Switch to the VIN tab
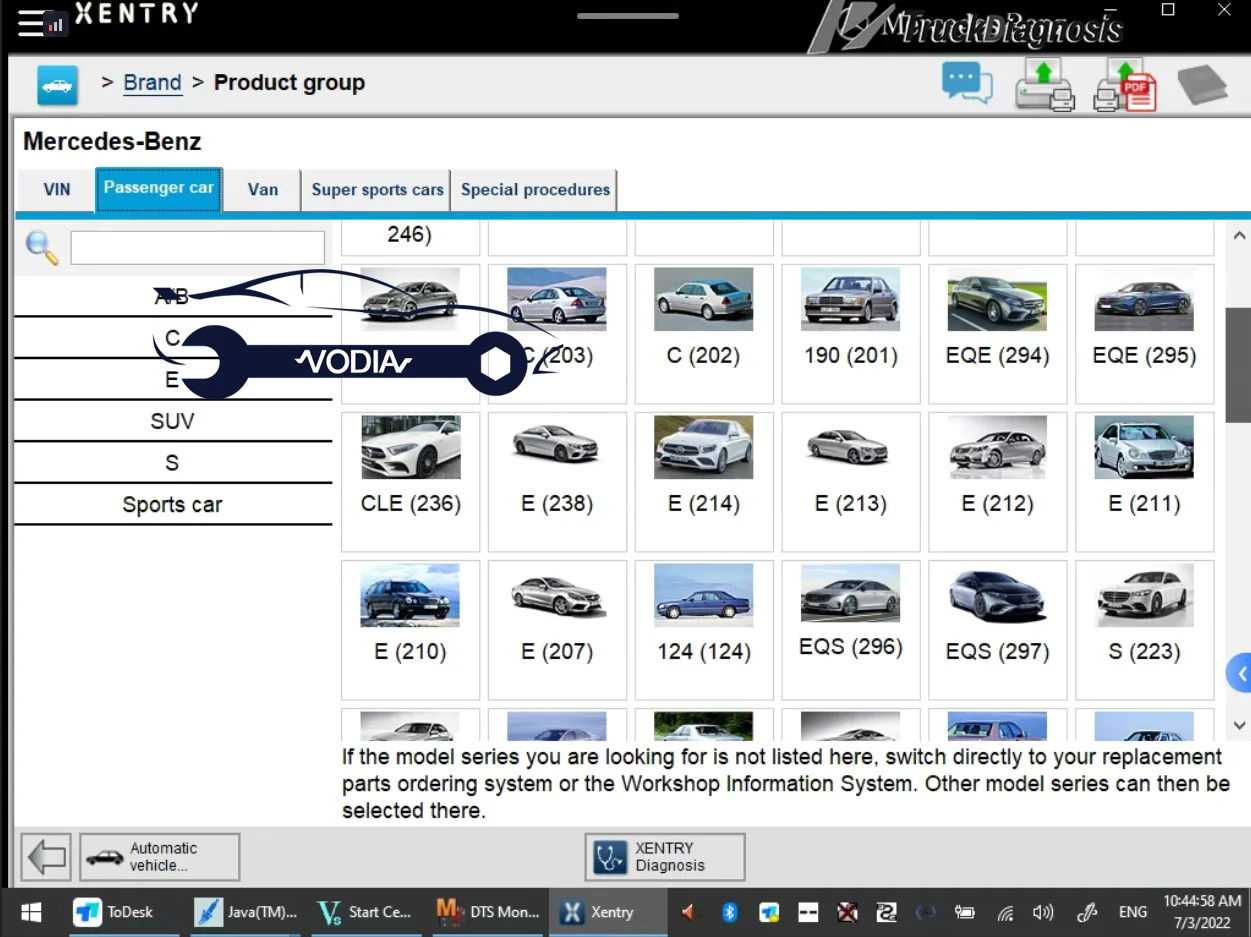Viewport: 1251px width, 937px height. [x=57, y=189]
